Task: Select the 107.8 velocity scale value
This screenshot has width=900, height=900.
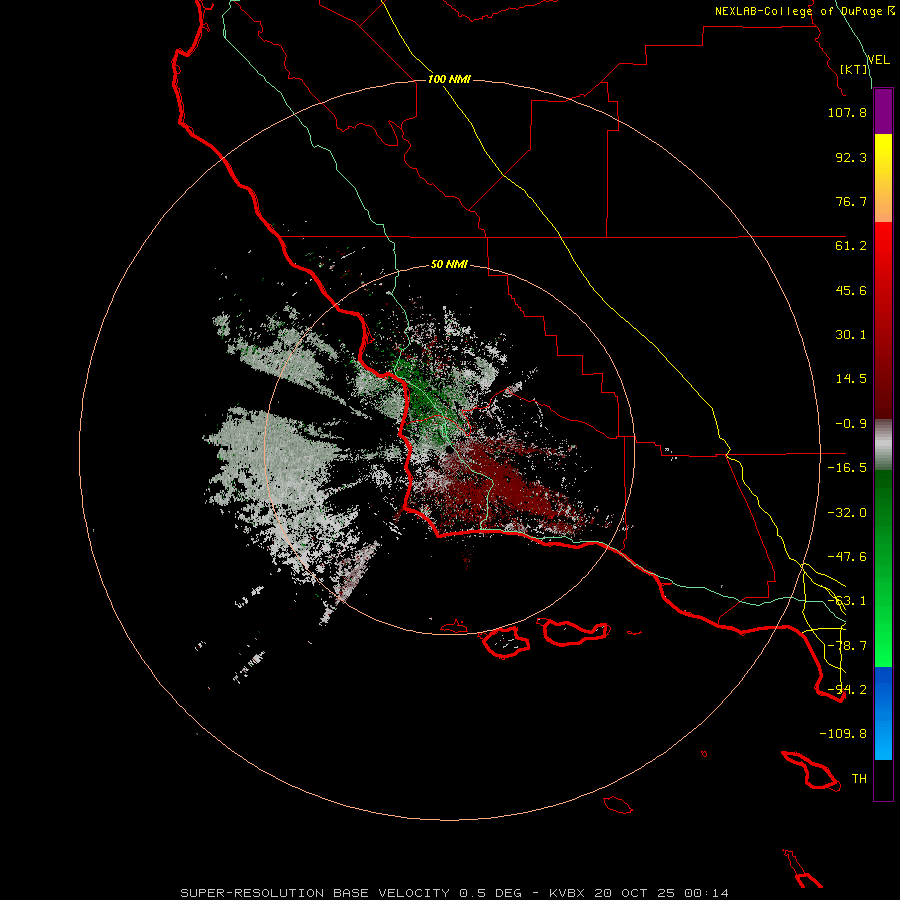Action: 847,112
